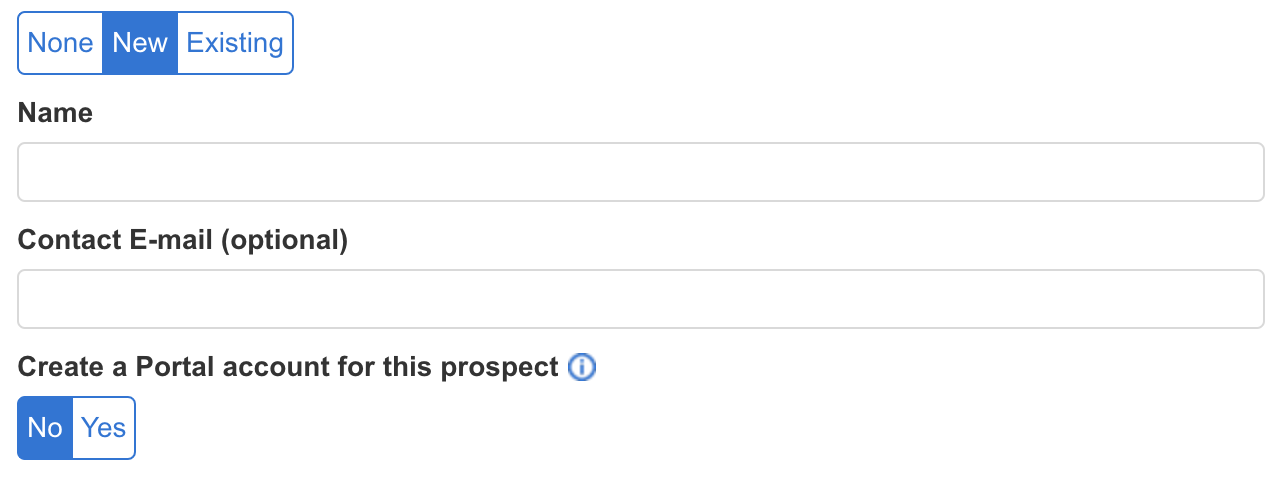
Task: Click the Name field label
Action: (x=55, y=113)
